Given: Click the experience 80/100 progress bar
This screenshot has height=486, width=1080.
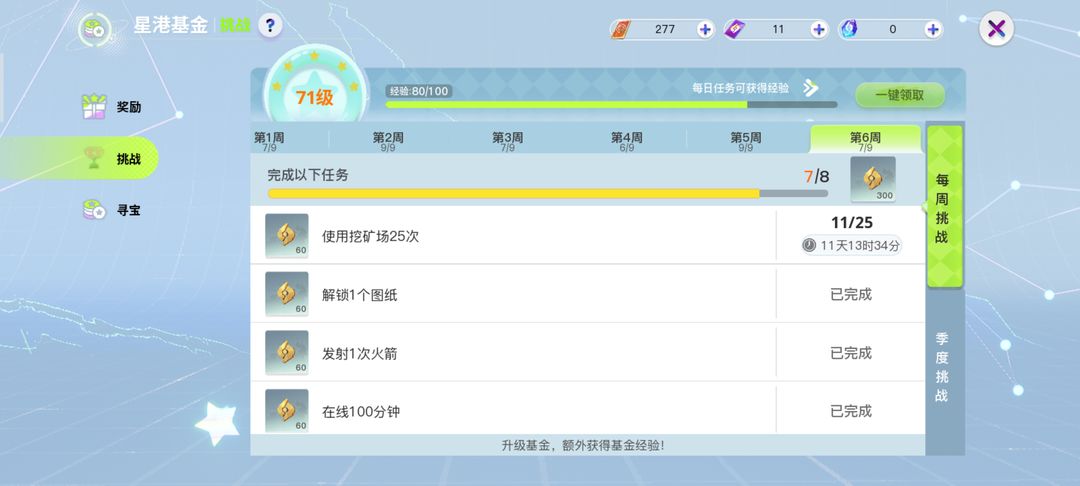Looking at the screenshot, I should coord(611,105).
